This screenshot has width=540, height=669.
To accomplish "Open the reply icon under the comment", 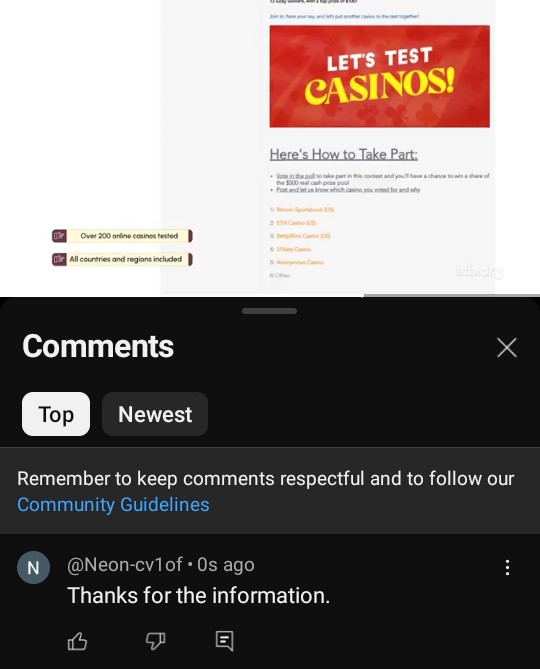I will 225,641.
